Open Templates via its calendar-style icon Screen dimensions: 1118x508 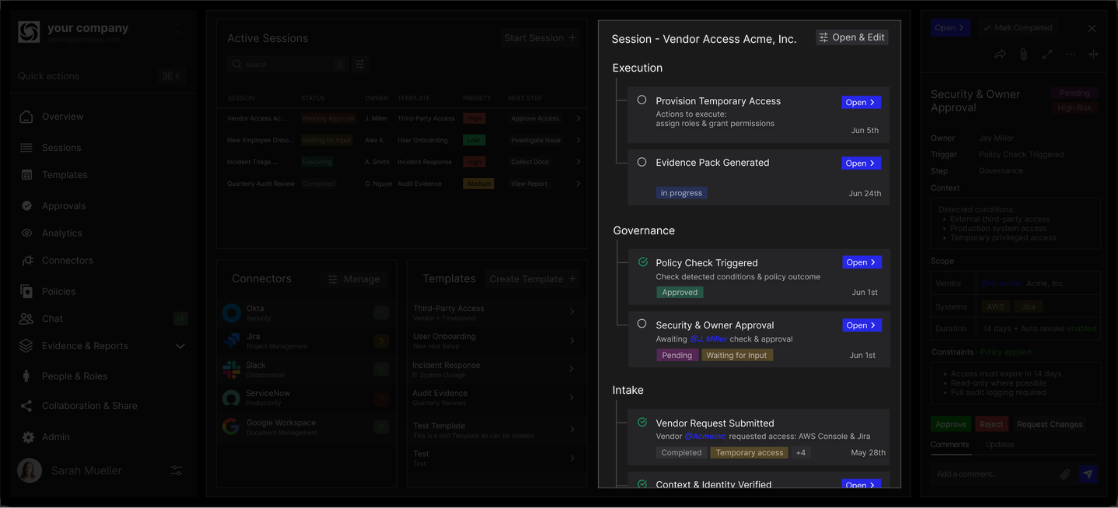coord(26,175)
